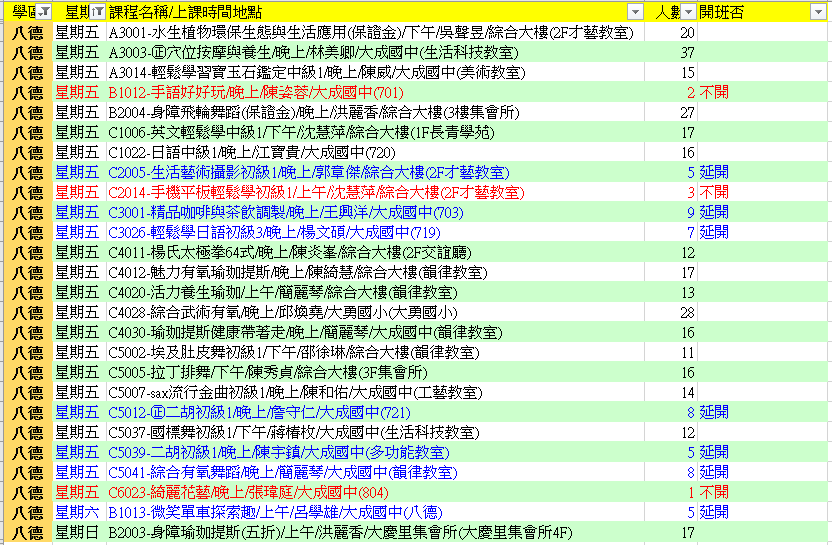Select 延開 status for C5012 二胡初級1

713,412
